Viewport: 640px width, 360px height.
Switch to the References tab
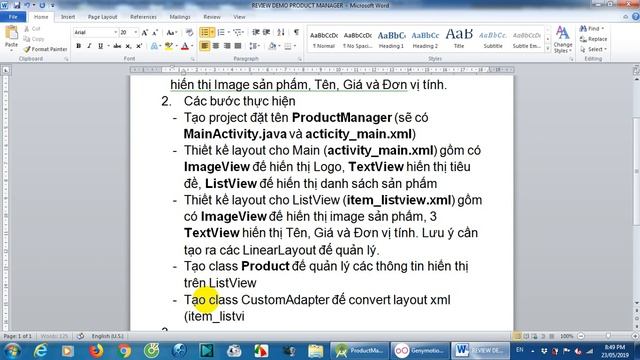pos(143,17)
